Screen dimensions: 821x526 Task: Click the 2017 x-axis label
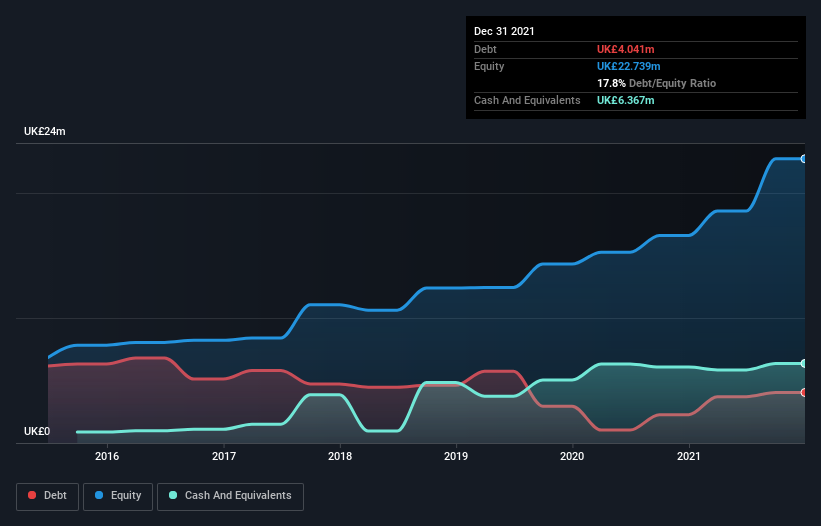coord(224,456)
